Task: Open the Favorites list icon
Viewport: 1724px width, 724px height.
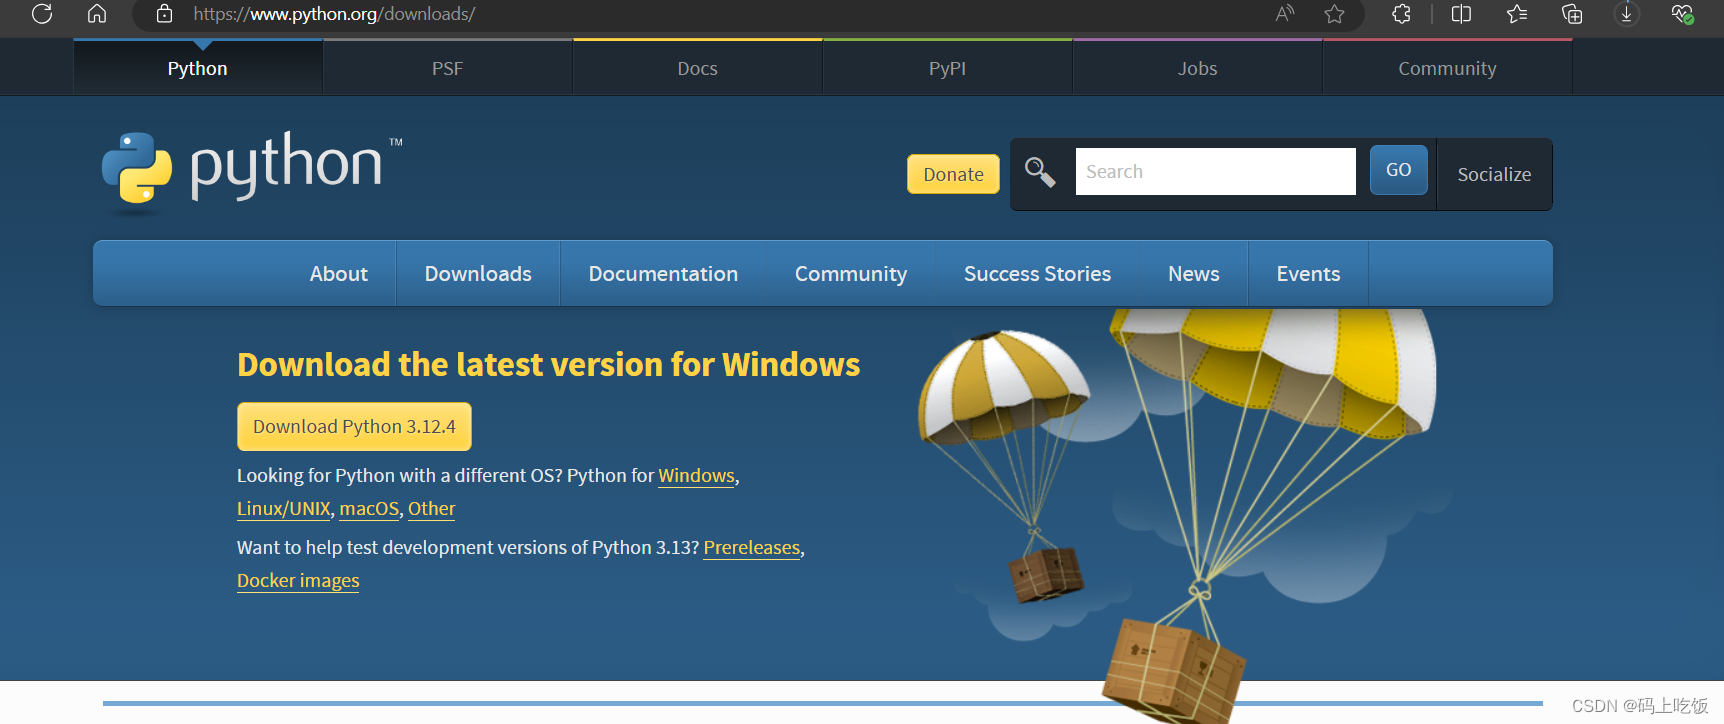Action: [x=1517, y=14]
